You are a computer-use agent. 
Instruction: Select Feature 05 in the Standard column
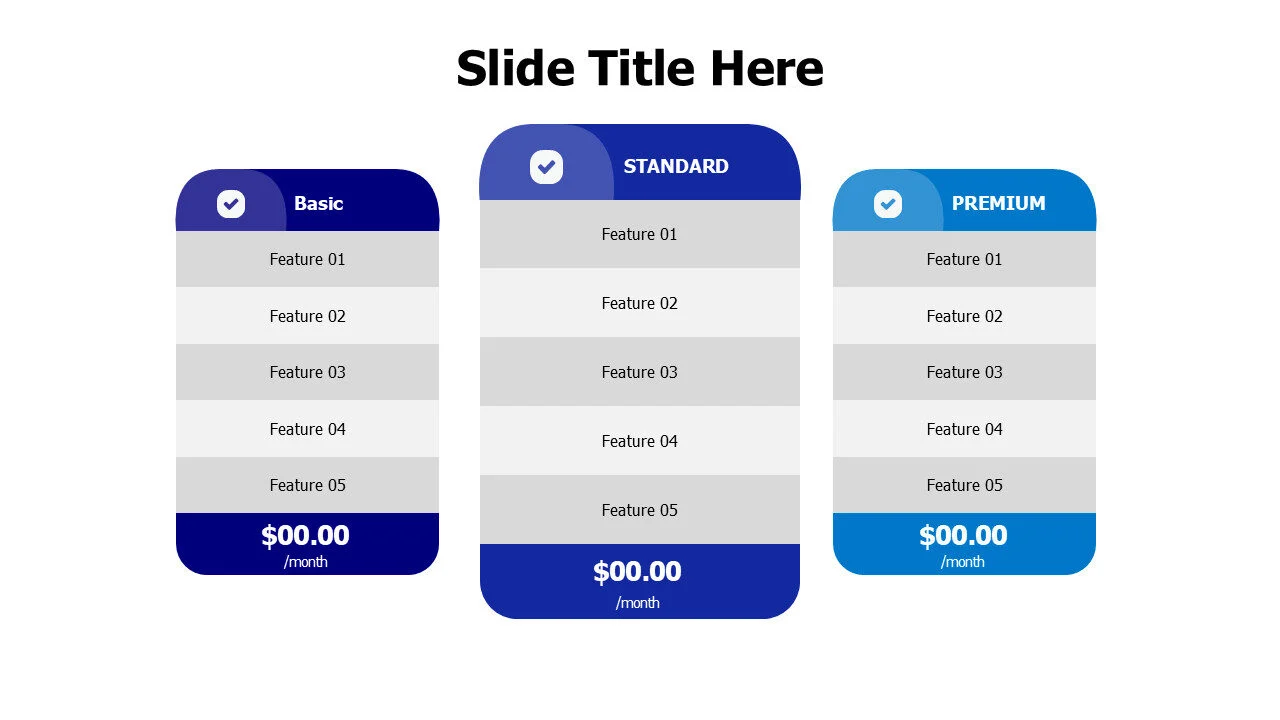[640, 510]
